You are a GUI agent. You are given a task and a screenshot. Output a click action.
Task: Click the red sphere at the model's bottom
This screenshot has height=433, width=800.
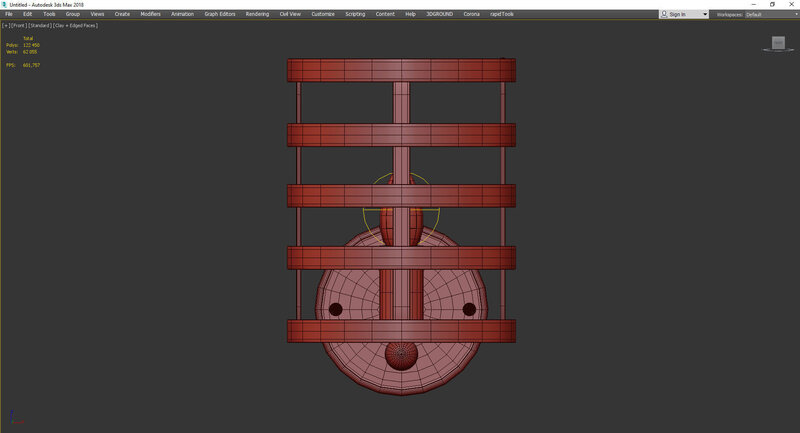coord(401,355)
